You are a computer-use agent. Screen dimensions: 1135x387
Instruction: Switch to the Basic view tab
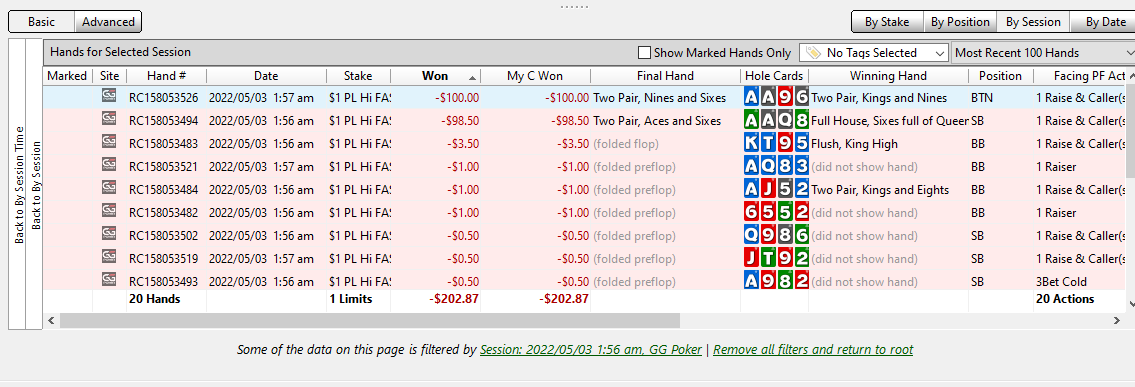pyautogui.click(x=41, y=22)
